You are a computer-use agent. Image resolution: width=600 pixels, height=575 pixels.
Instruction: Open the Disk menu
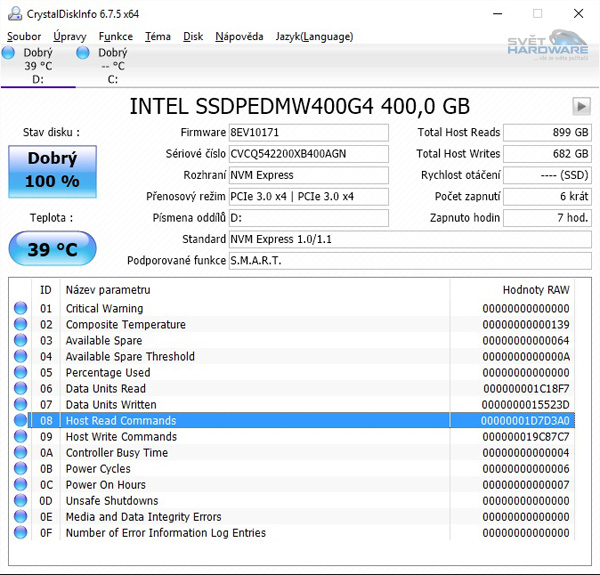193,37
